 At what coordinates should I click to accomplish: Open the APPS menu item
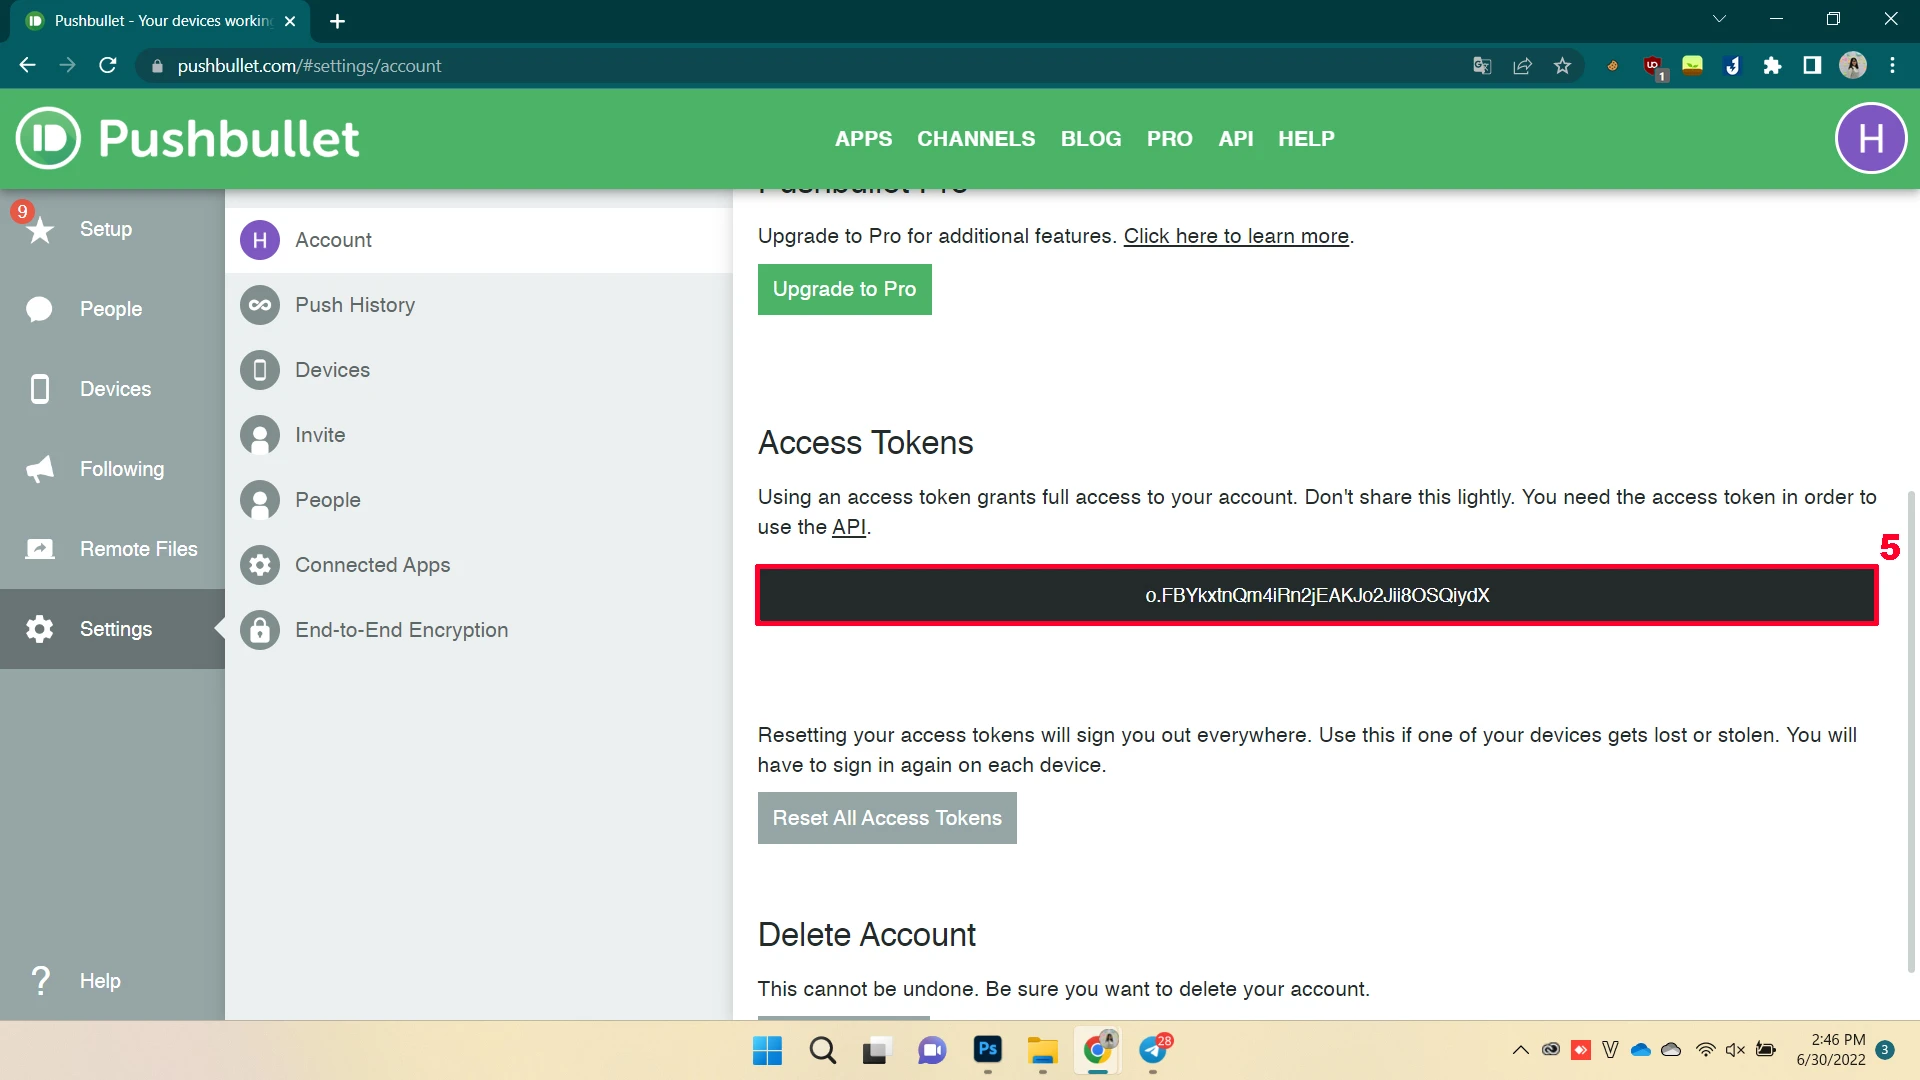click(x=864, y=139)
